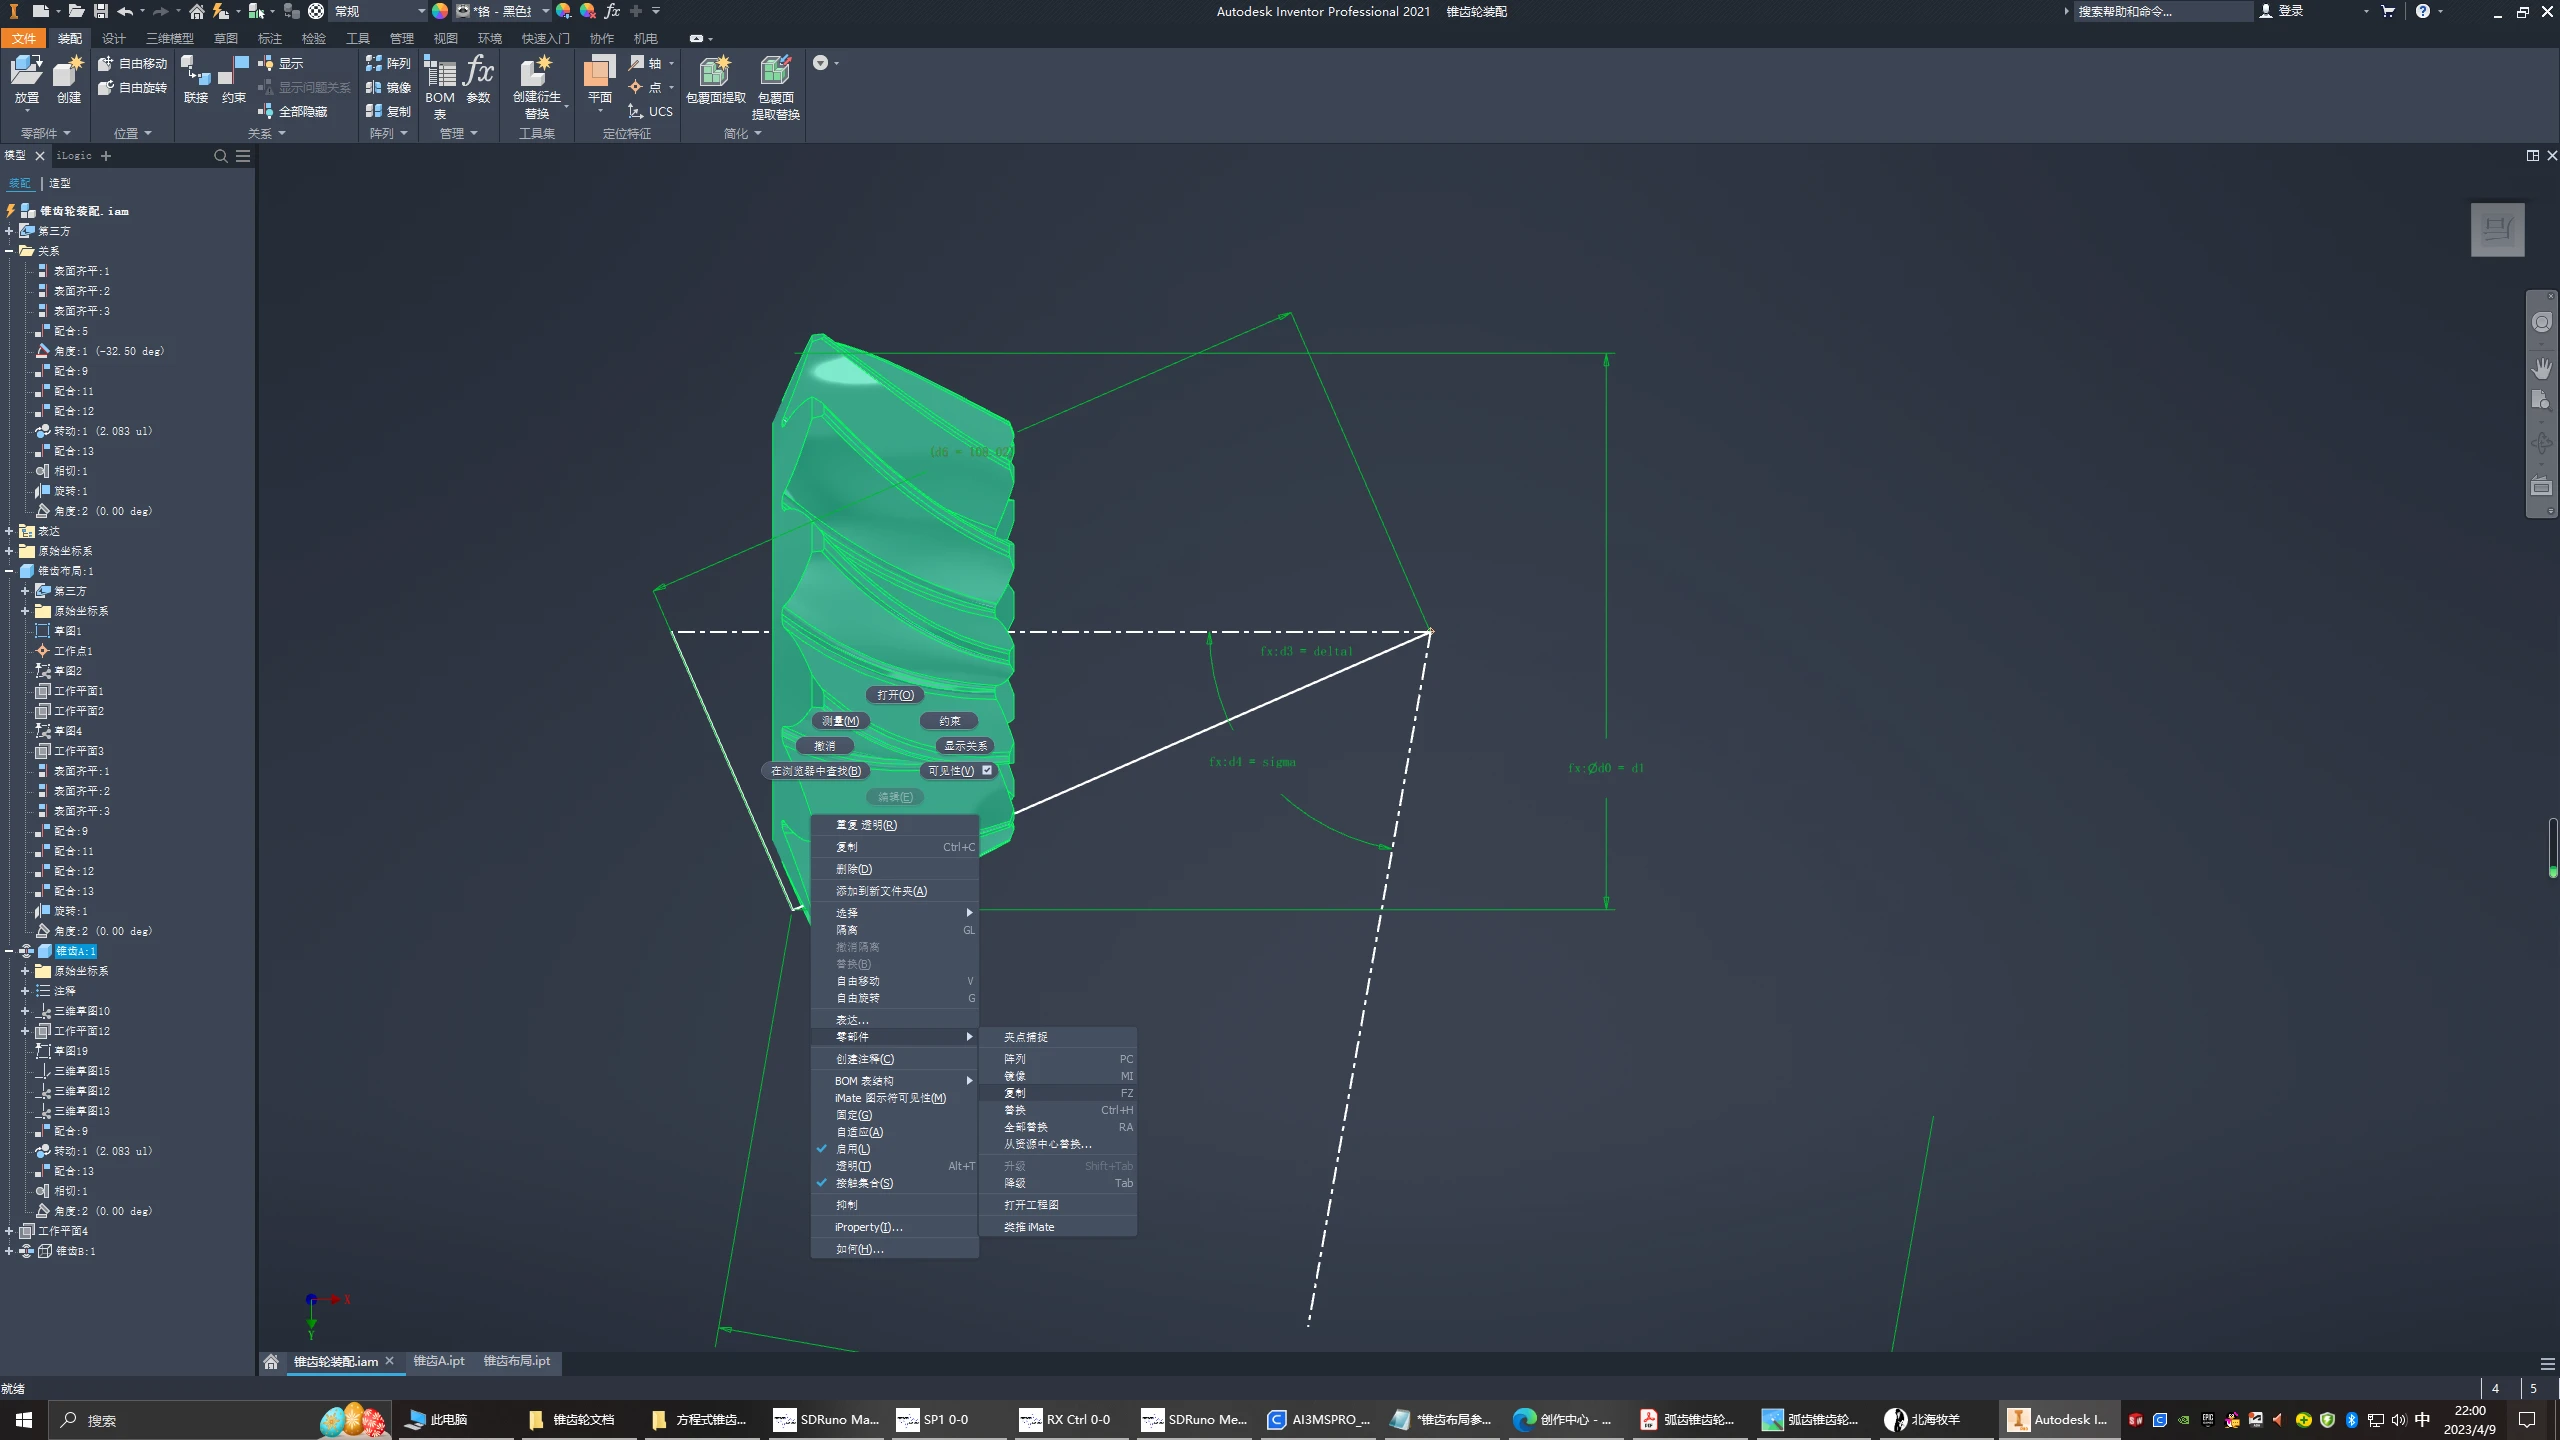
Task: Click the ViewCube thumbnail in viewport
Action: click(2497, 230)
